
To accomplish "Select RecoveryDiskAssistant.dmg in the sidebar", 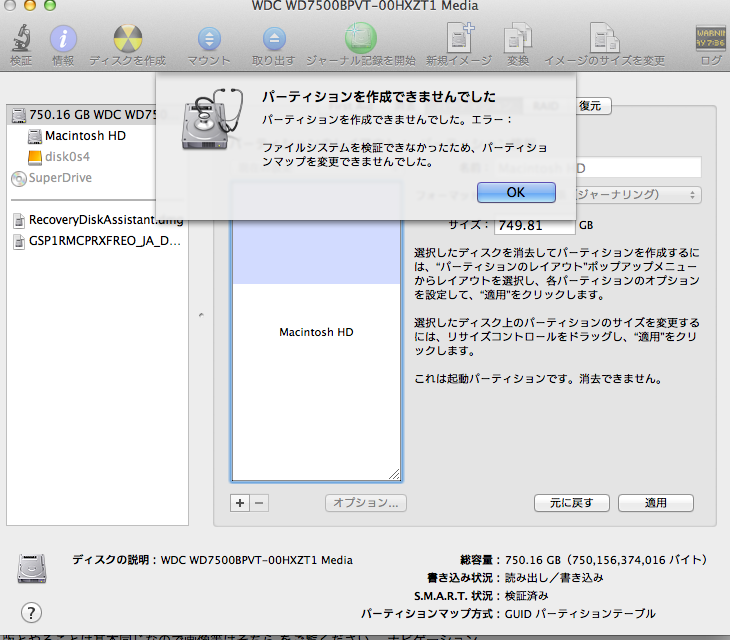I will point(90,220).
